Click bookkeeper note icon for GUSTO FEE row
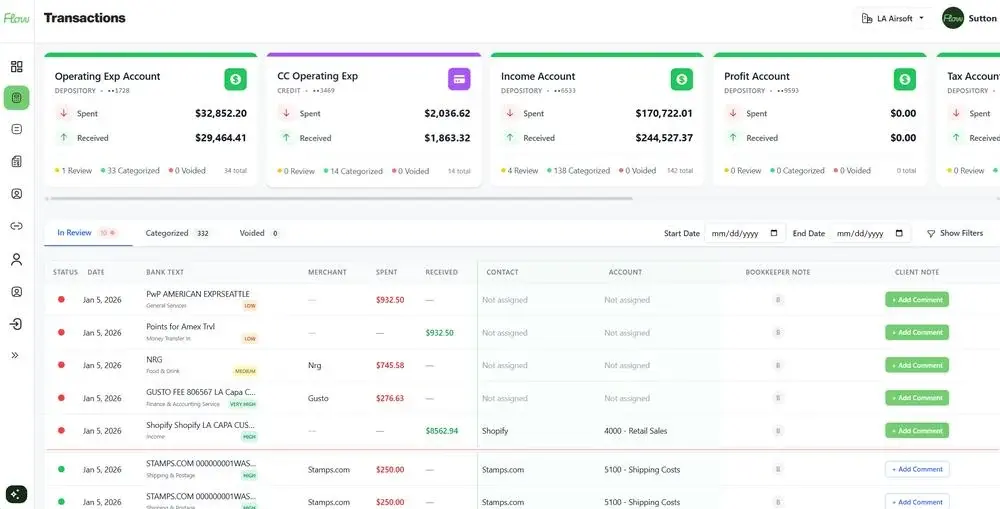Viewport: 1000px width, 509px height. (x=777, y=398)
